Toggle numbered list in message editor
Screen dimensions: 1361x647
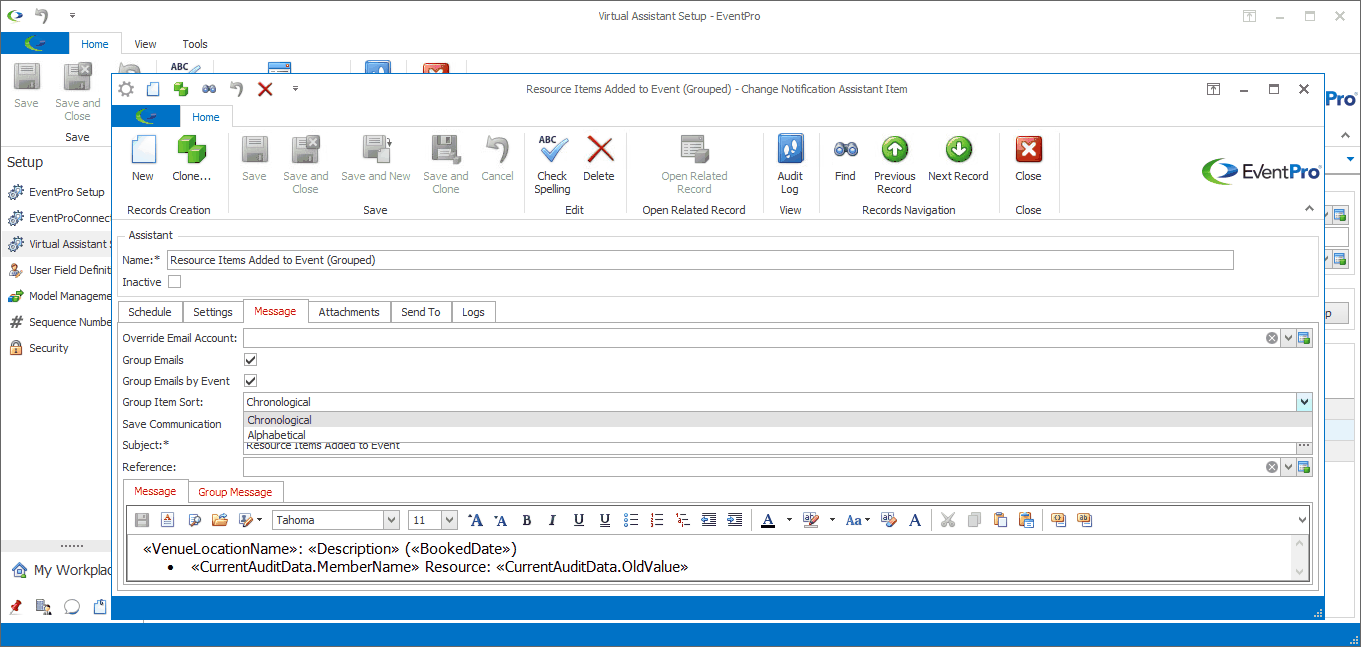(x=657, y=520)
